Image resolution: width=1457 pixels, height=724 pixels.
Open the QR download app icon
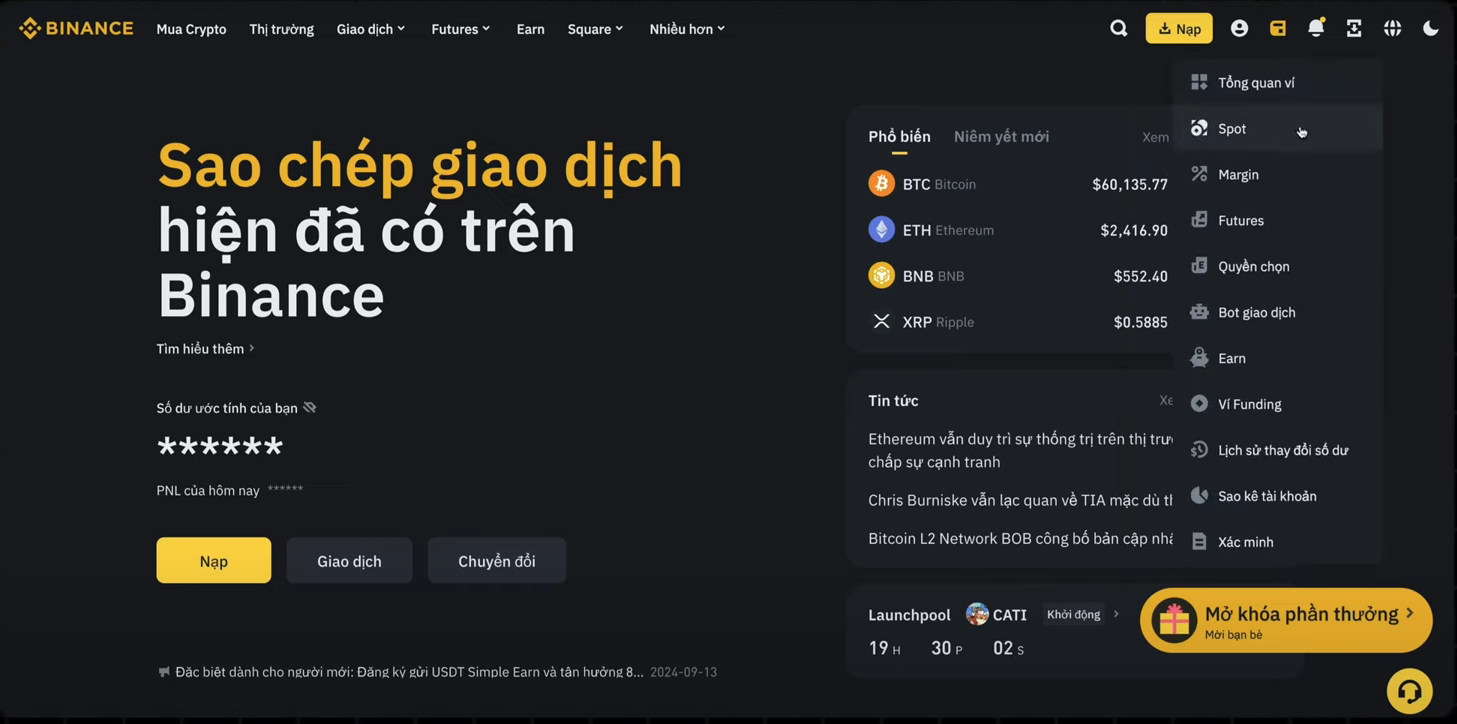1354,29
